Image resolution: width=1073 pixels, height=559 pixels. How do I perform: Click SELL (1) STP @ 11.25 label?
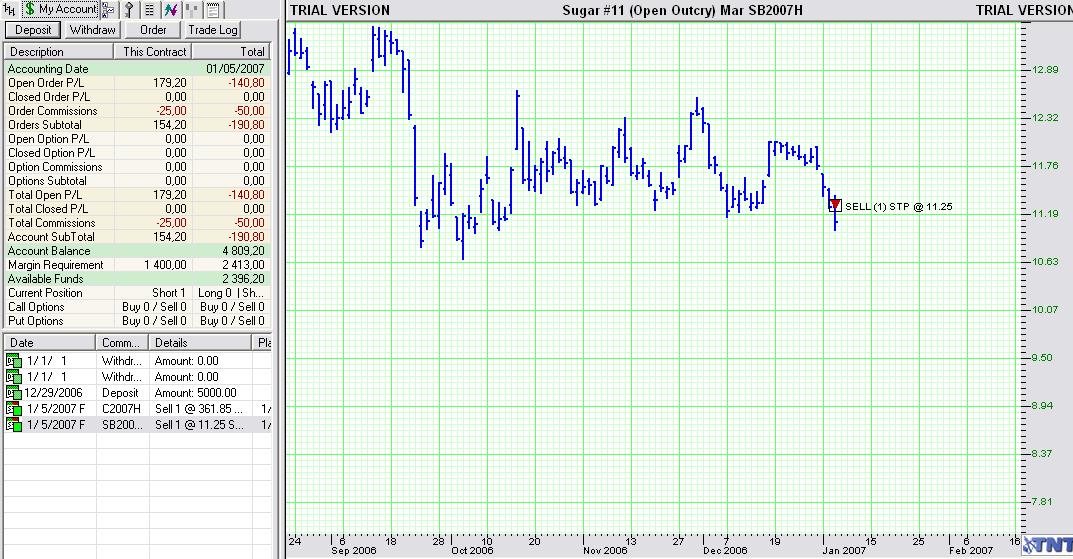[x=899, y=207]
